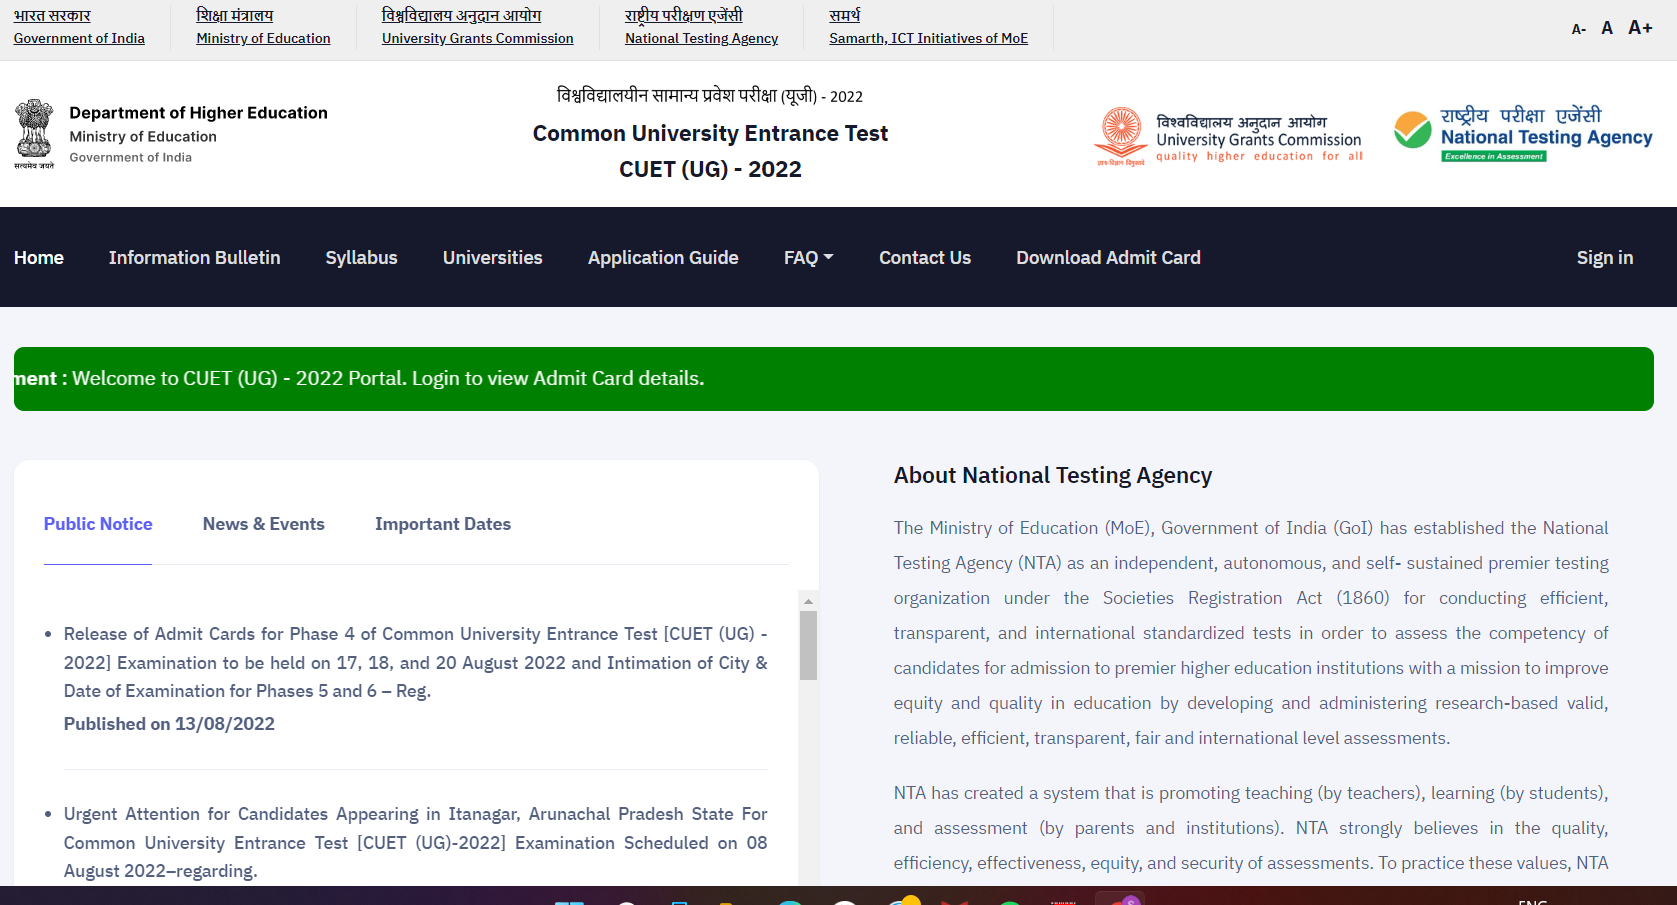Click the A- decrease font size icon

coord(1578,29)
